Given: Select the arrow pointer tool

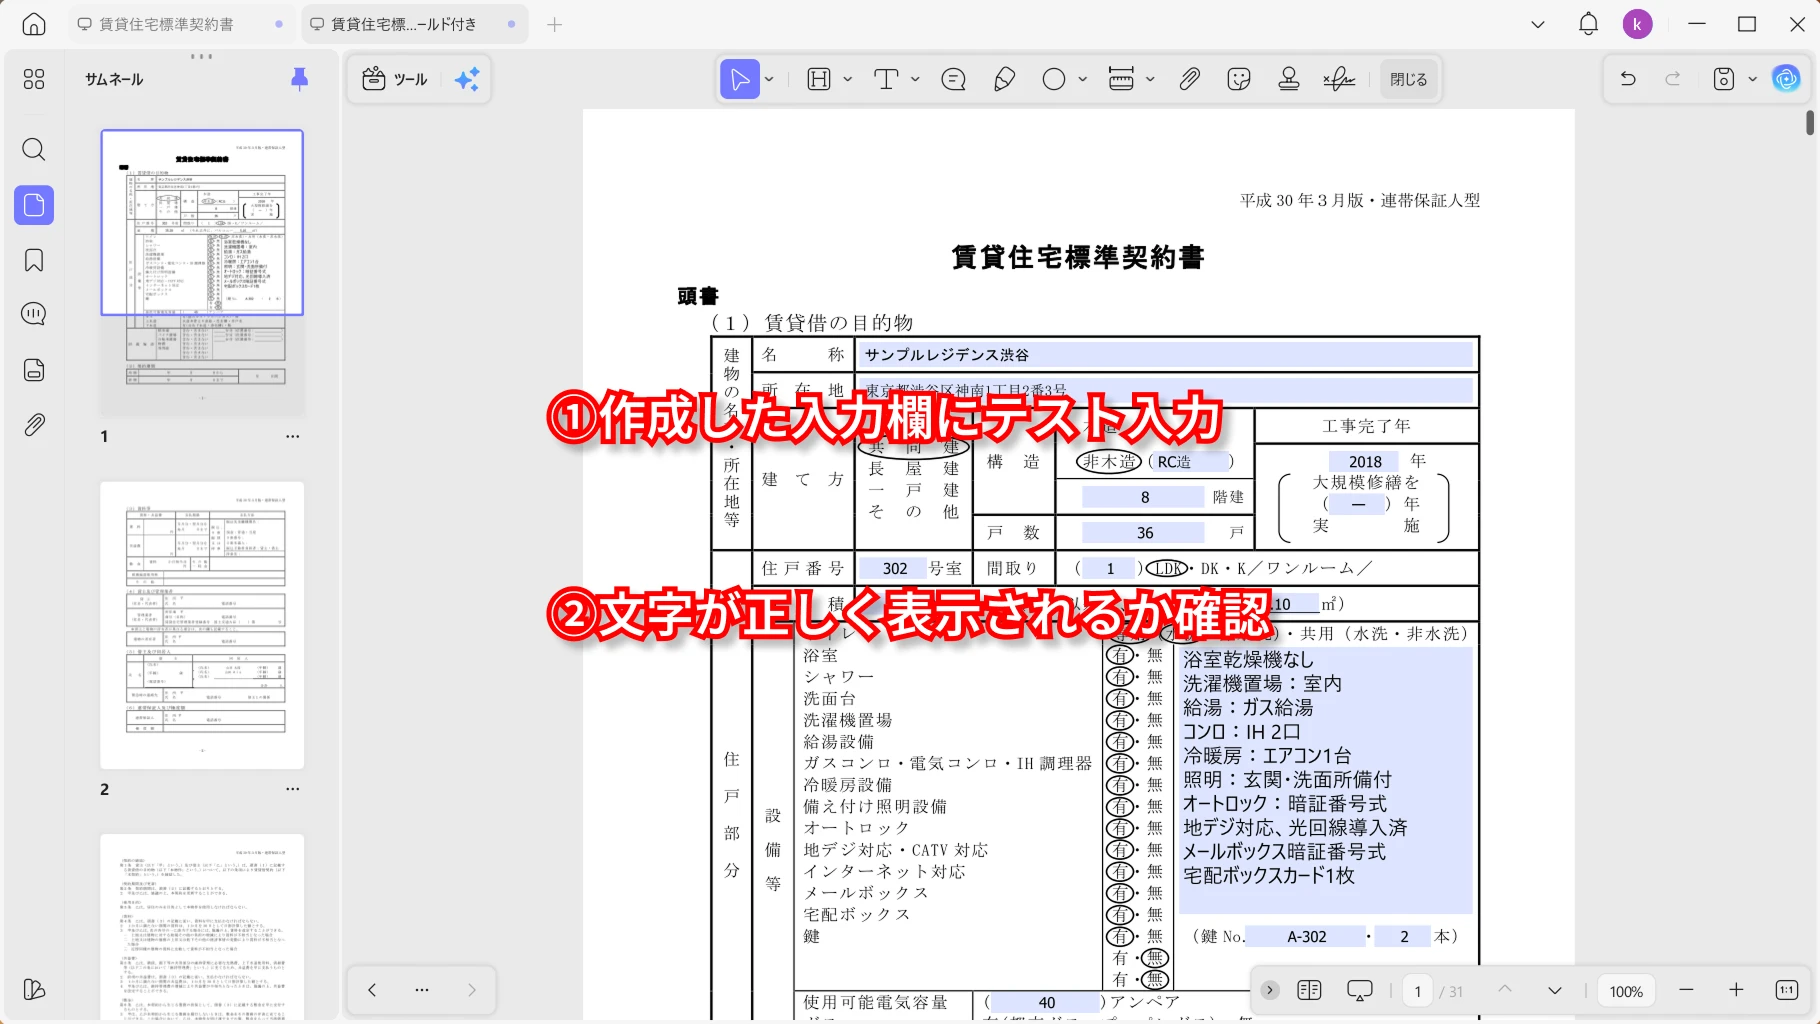Looking at the screenshot, I should coord(740,79).
